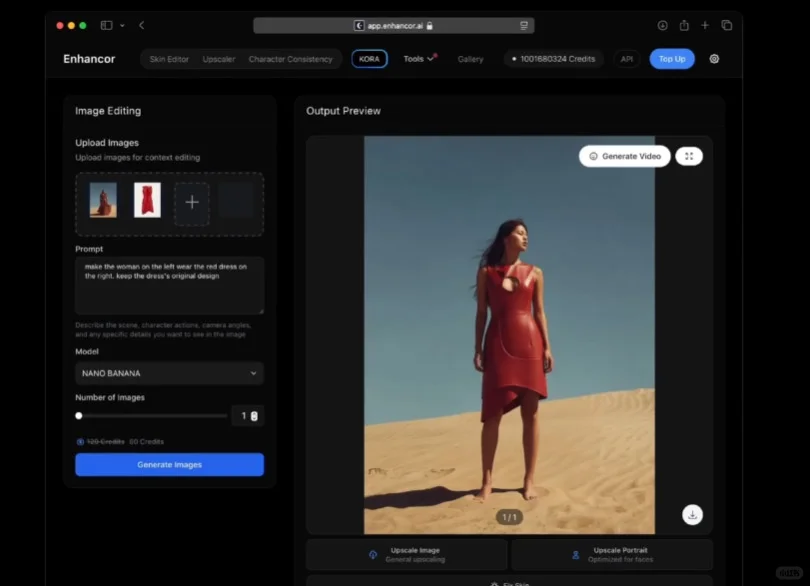Click Generate Images button
Screen dimensions: 810x586
point(169,465)
